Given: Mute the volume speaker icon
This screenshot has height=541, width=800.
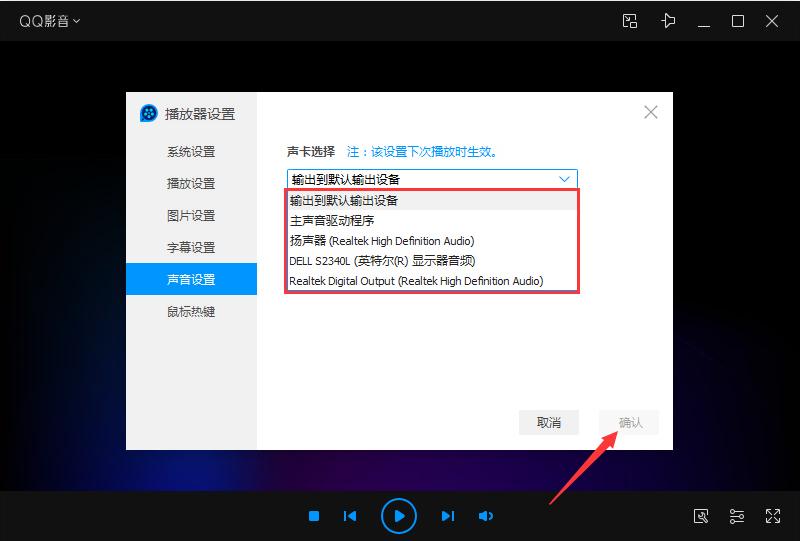Looking at the screenshot, I should coord(486,516).
